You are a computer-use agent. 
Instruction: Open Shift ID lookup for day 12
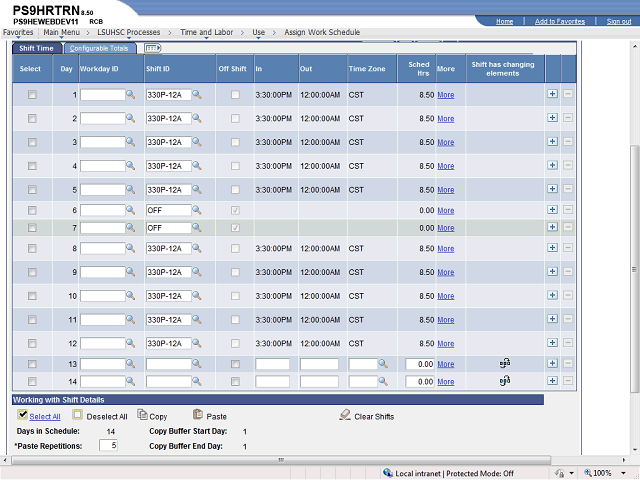[x=197, y=343]
